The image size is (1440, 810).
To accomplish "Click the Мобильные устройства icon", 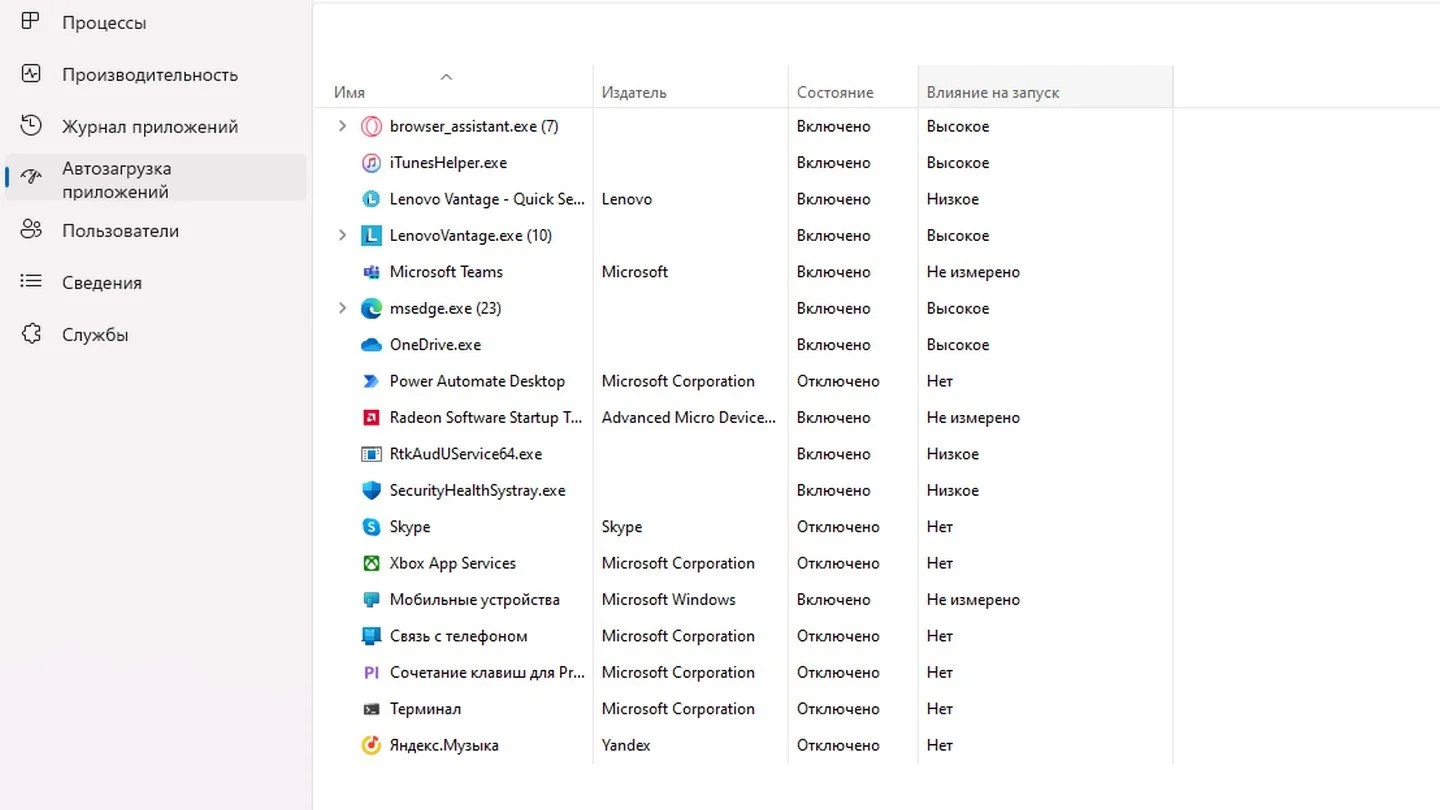I will coord(371,600).
